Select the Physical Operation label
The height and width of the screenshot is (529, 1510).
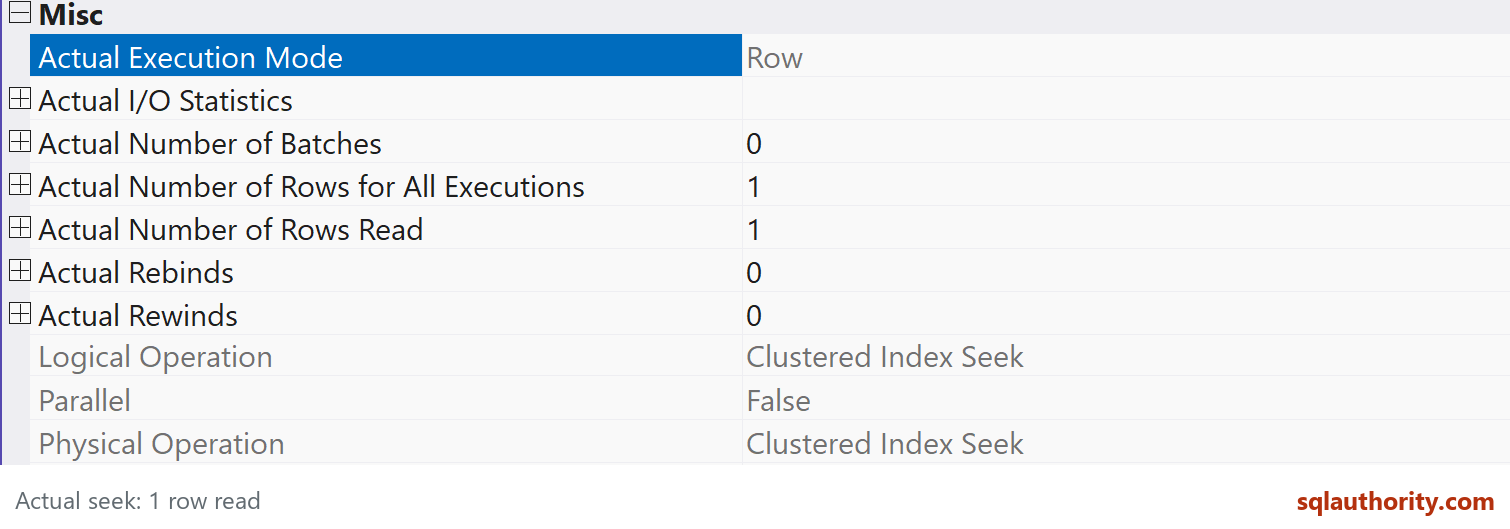click(161, 444)
